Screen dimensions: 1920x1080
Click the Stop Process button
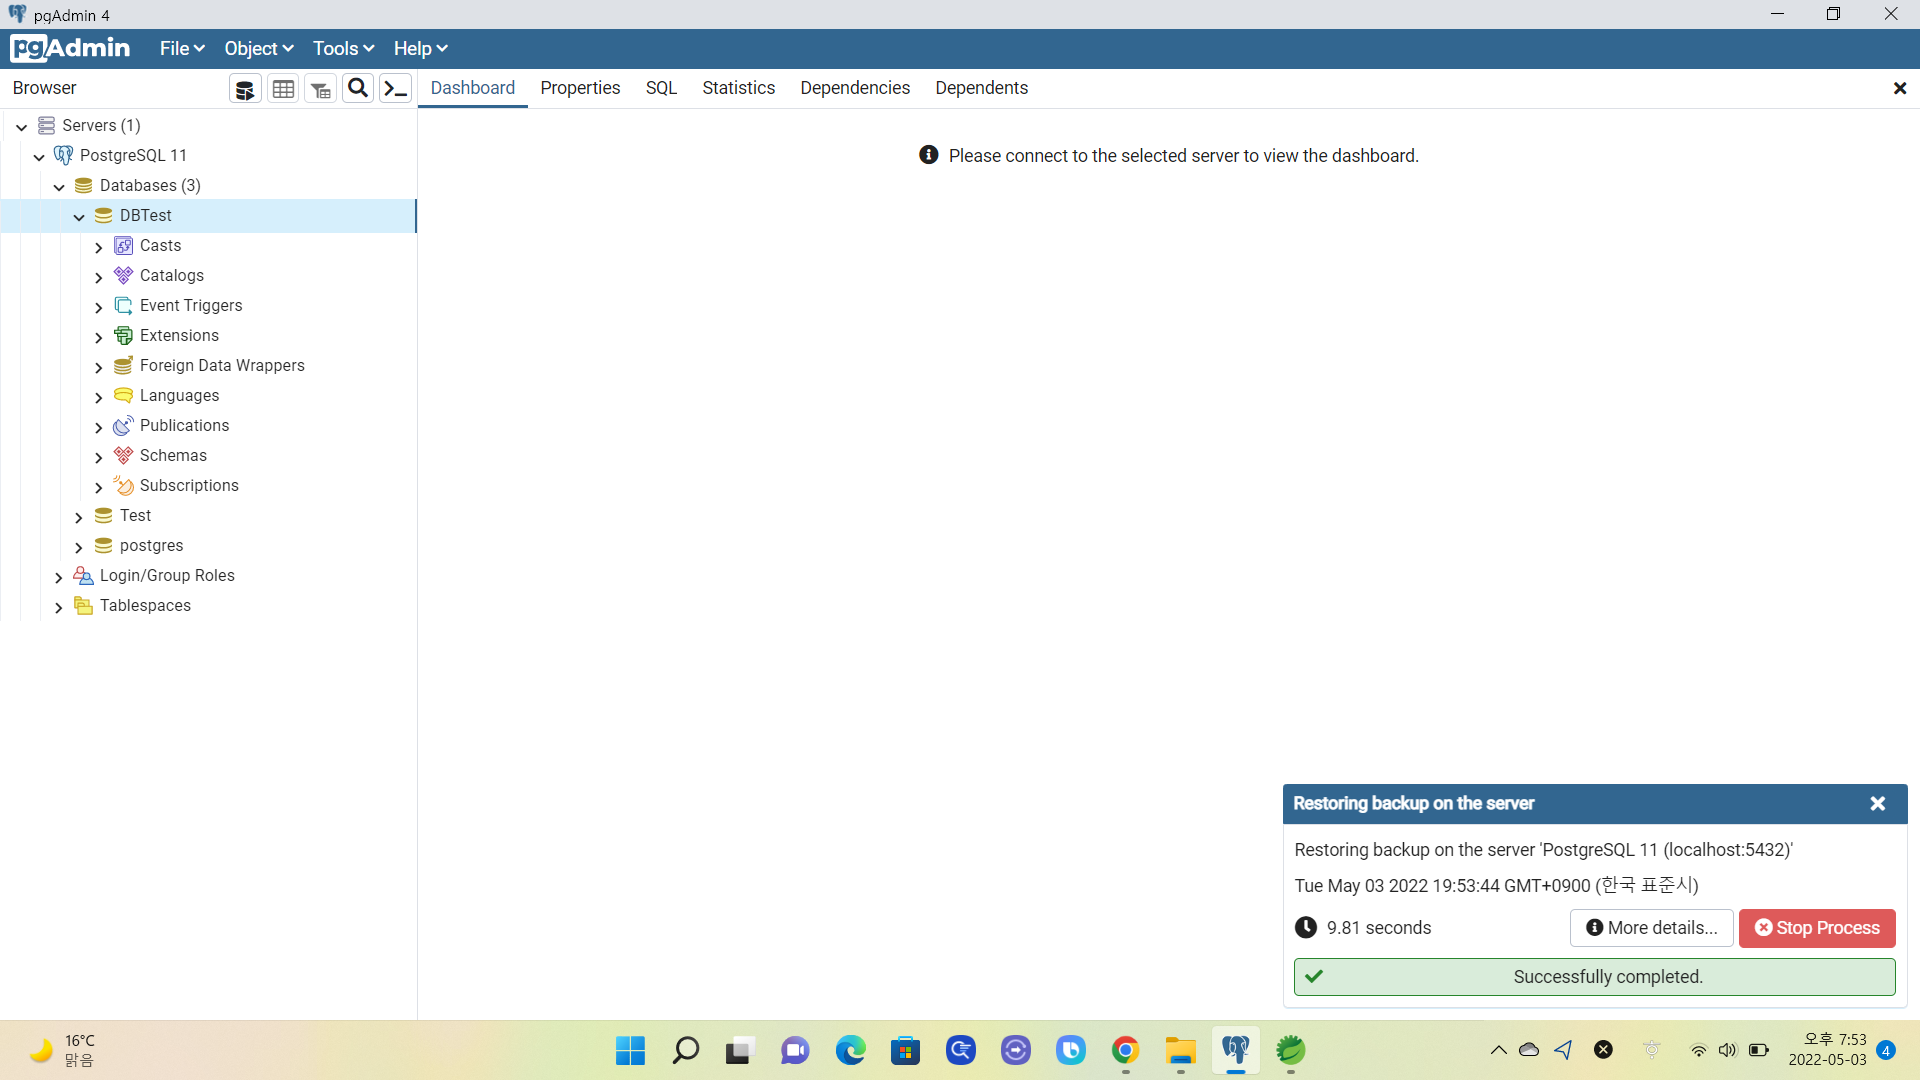point(1817,928)
